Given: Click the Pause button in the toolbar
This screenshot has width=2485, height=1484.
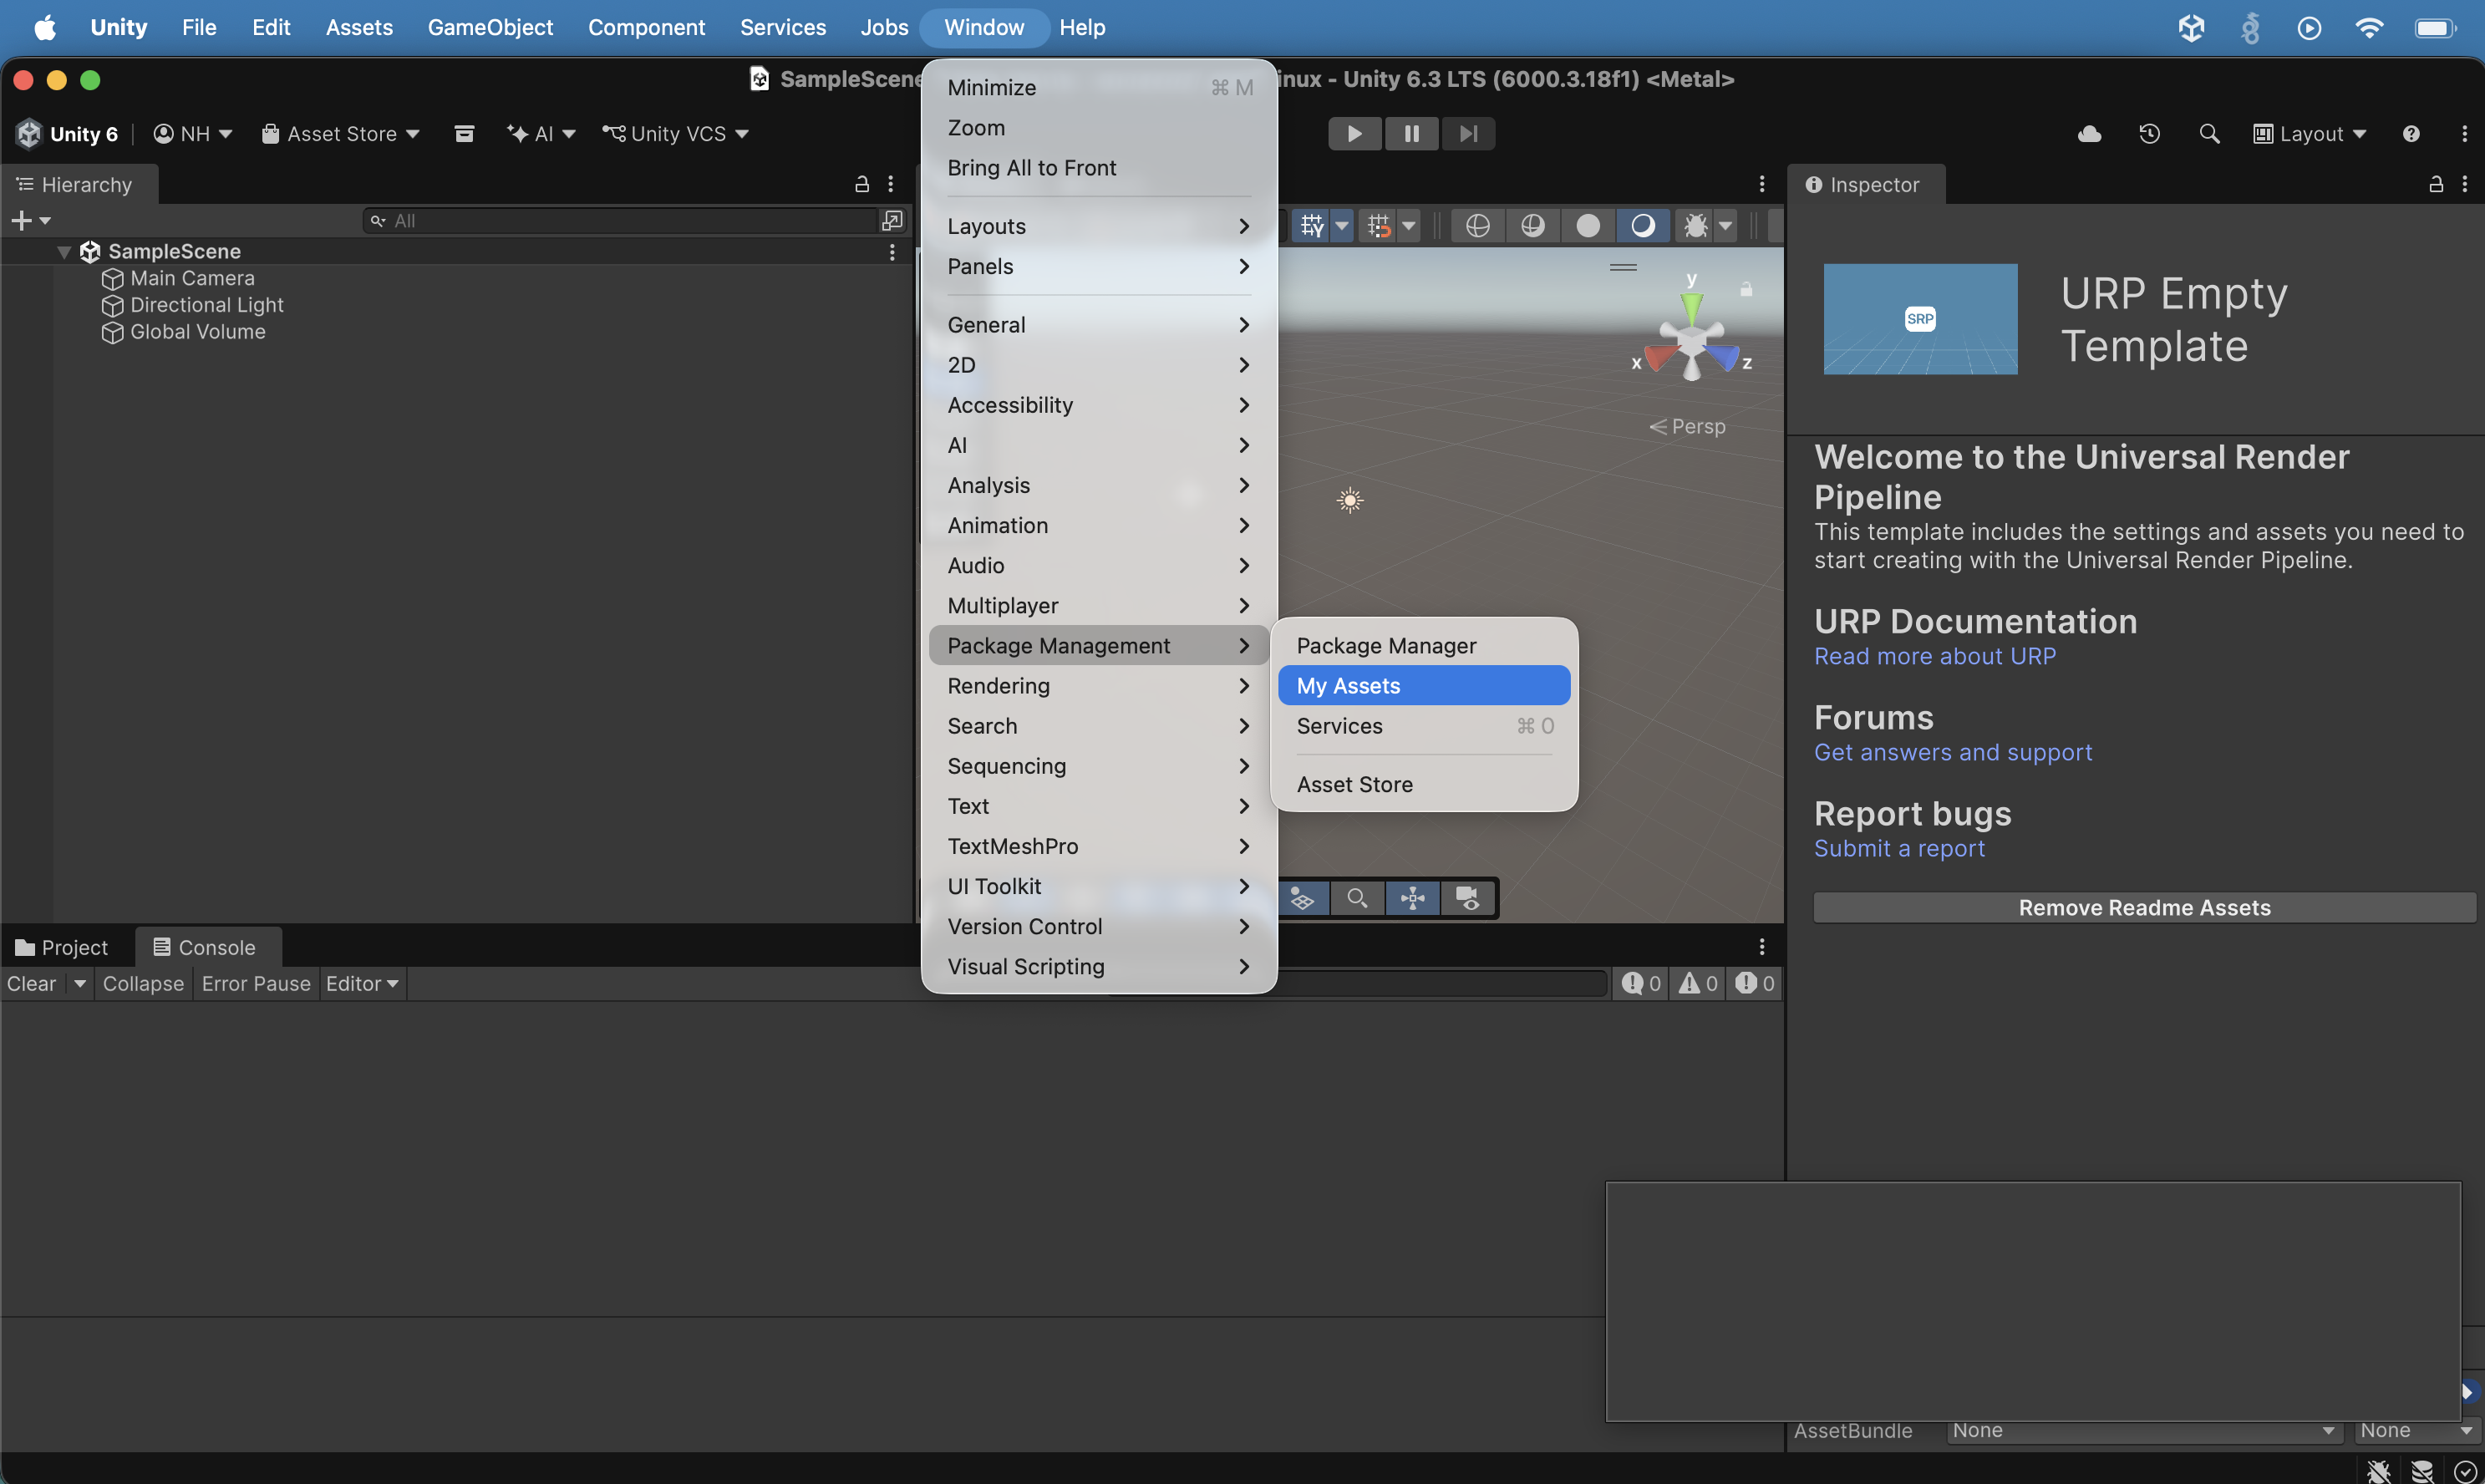Looking at the screenshot, I should (x=1411, y=133).
